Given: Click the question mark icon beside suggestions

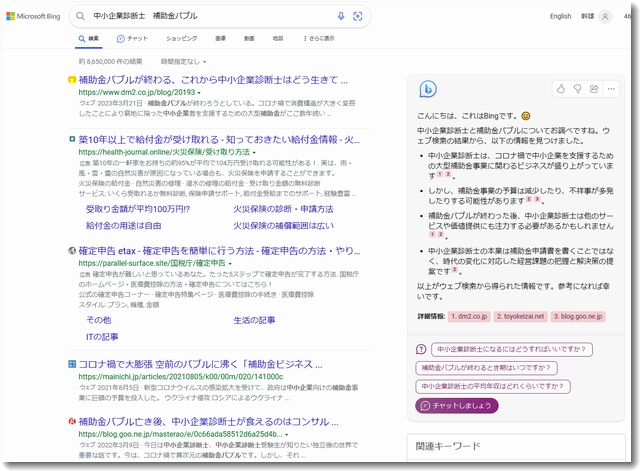Looking at the screenshot, I should click(421, 349).
